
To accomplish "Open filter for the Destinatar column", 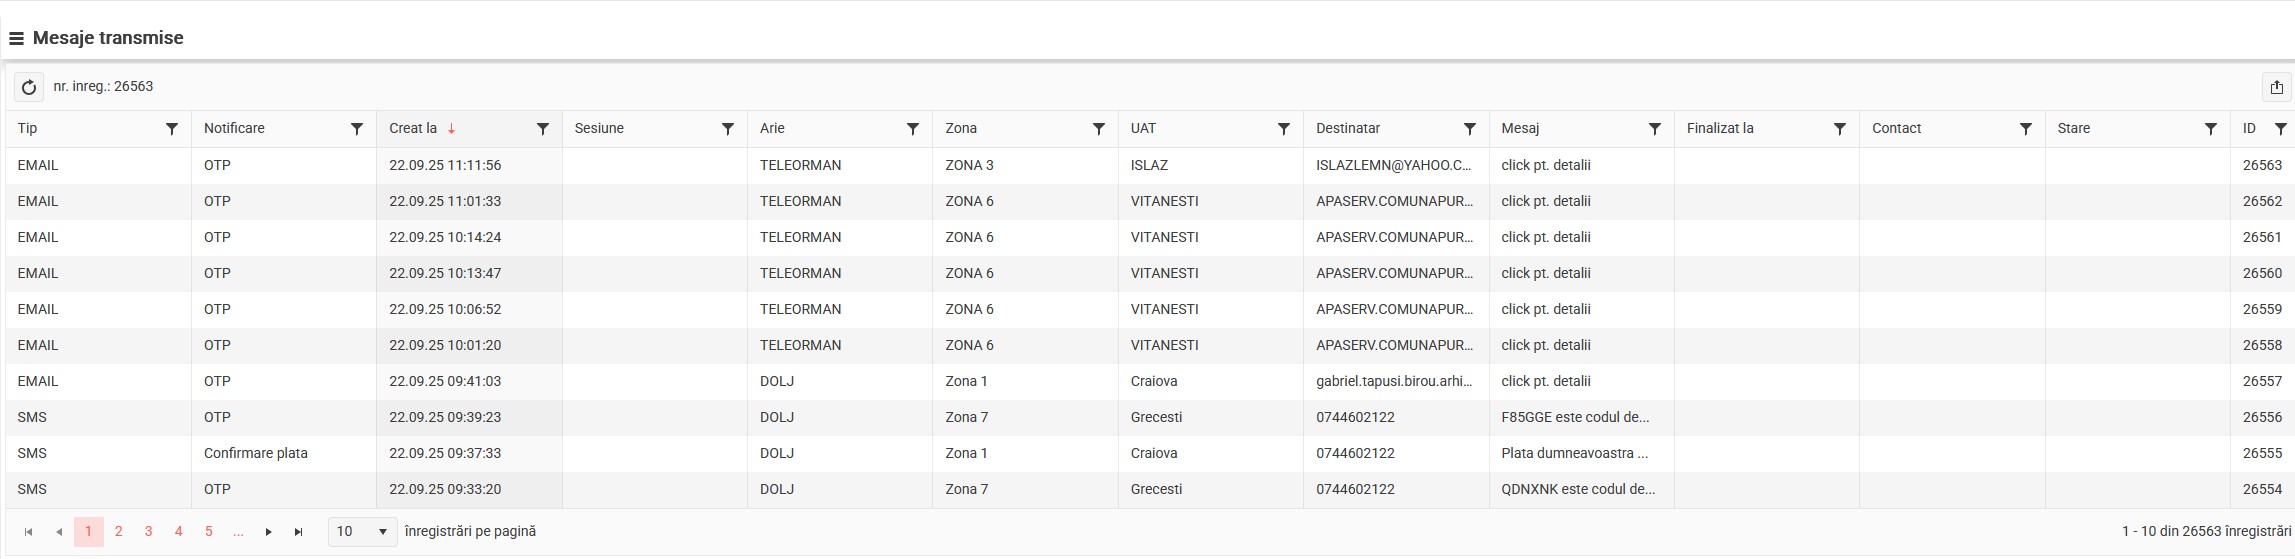I will [x=1469, y=129].
